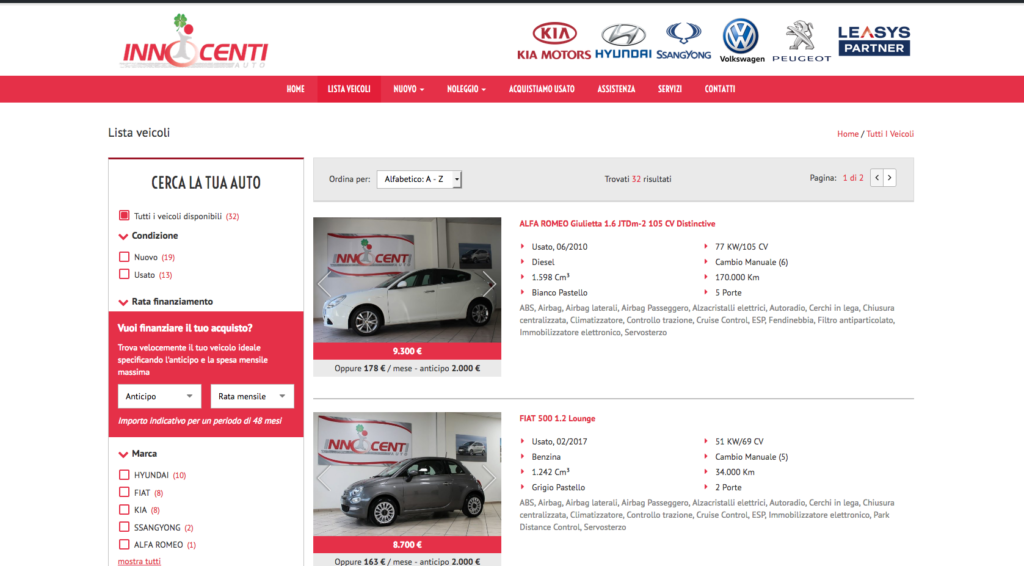Image resolution: width=1024 pixels, height=566 pixels.
Task: Expand the Rata mensile dropdown
Action: (252, 396)
